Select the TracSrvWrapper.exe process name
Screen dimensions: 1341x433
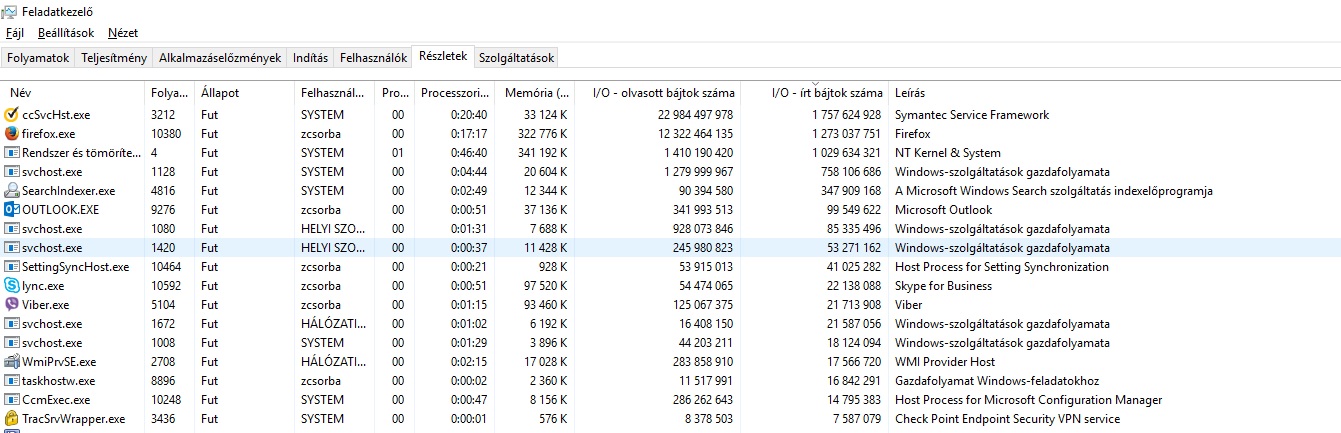pos(74,419)
